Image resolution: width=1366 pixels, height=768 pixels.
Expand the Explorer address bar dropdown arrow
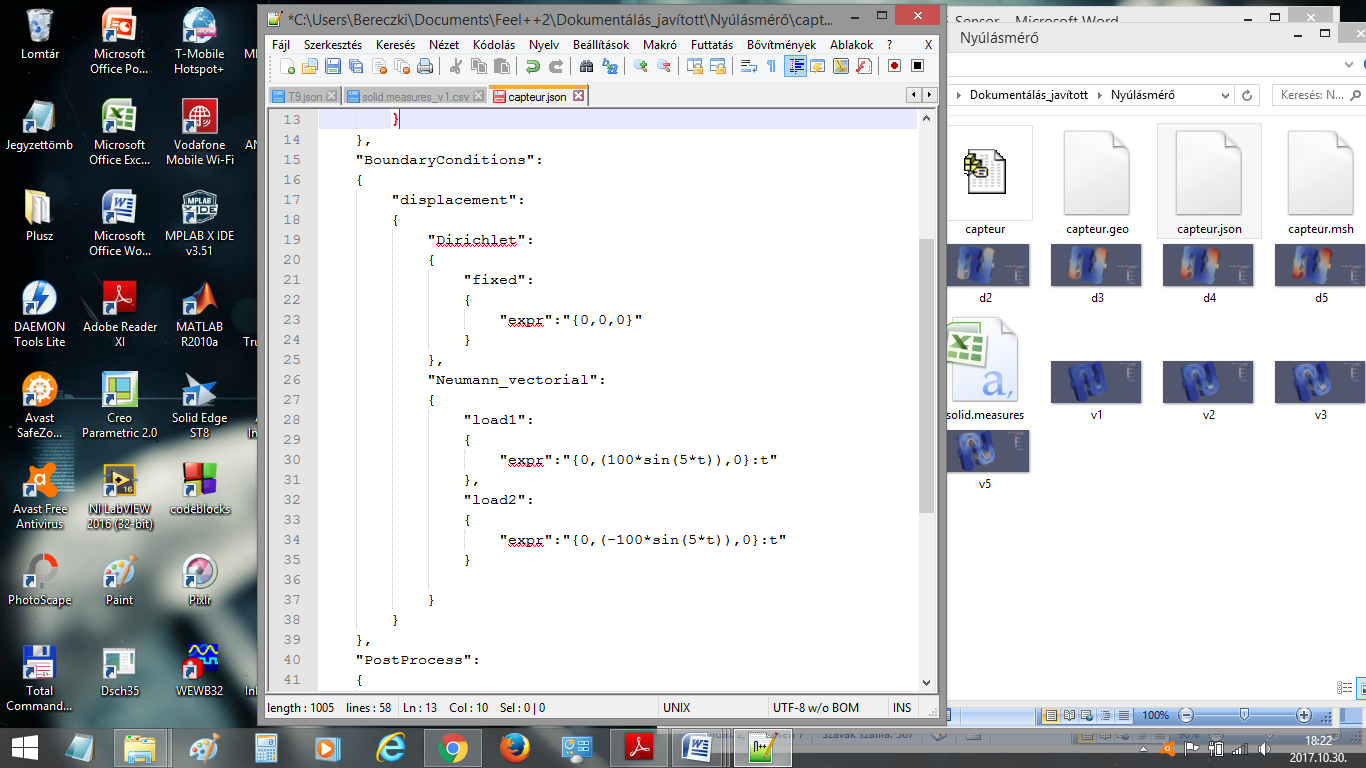(x=1225, y=95)
